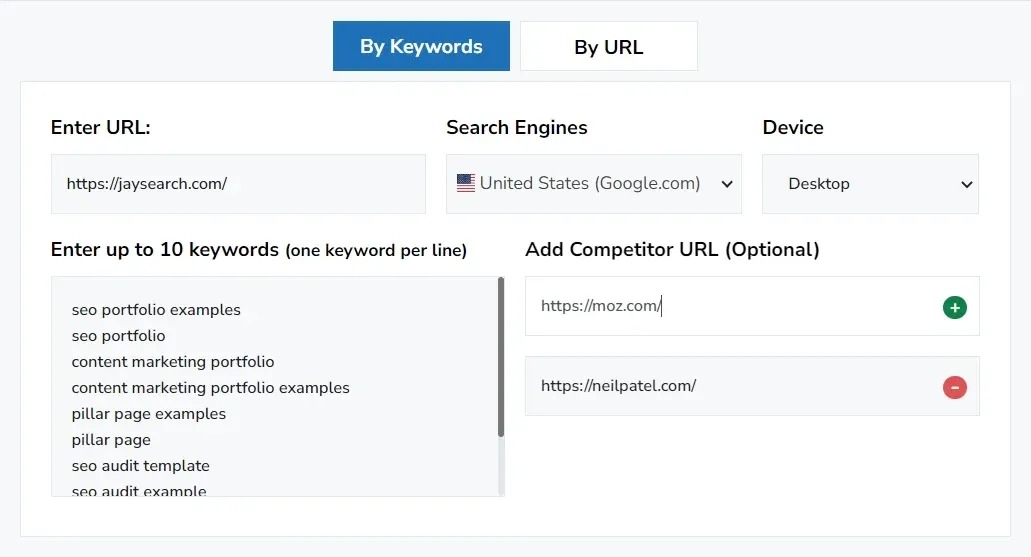The image size is (1031, 557).
Task: Click the 'content marketing portfolio examples' line
Action: (x=210, y=388)
